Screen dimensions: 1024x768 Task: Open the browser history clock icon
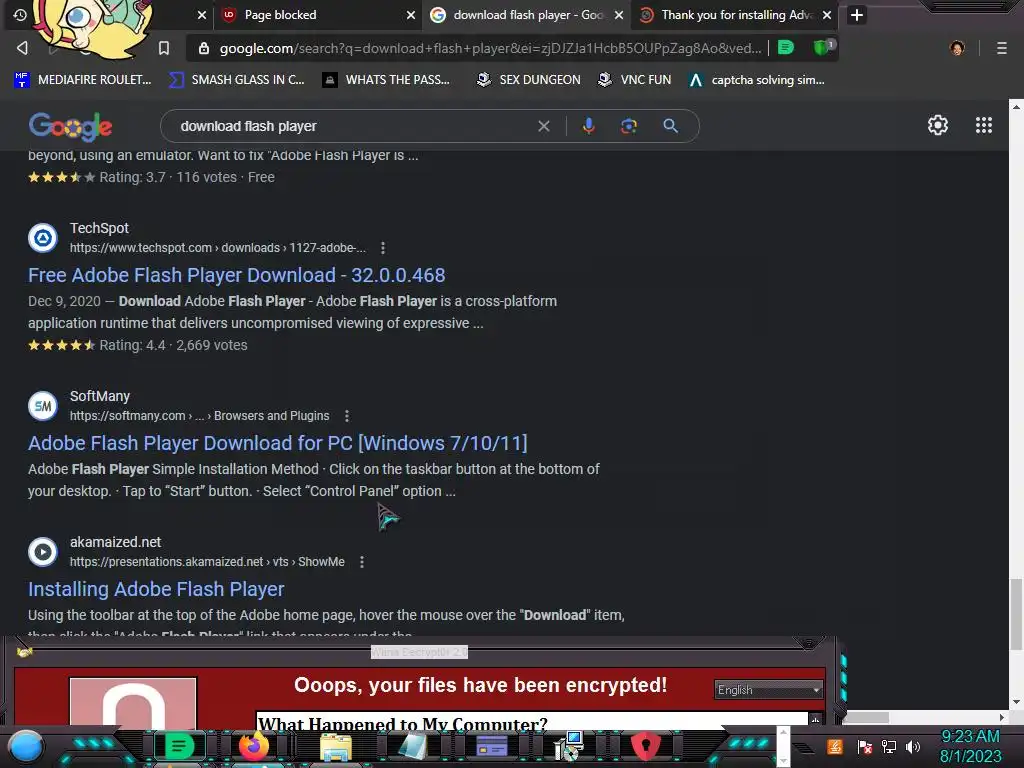(20, 14)
